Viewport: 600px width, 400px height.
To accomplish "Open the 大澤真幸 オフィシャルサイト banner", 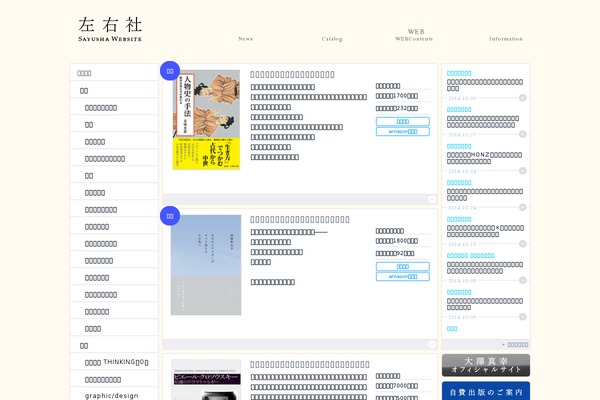I will pyautogui.click(x=486, y=365).
